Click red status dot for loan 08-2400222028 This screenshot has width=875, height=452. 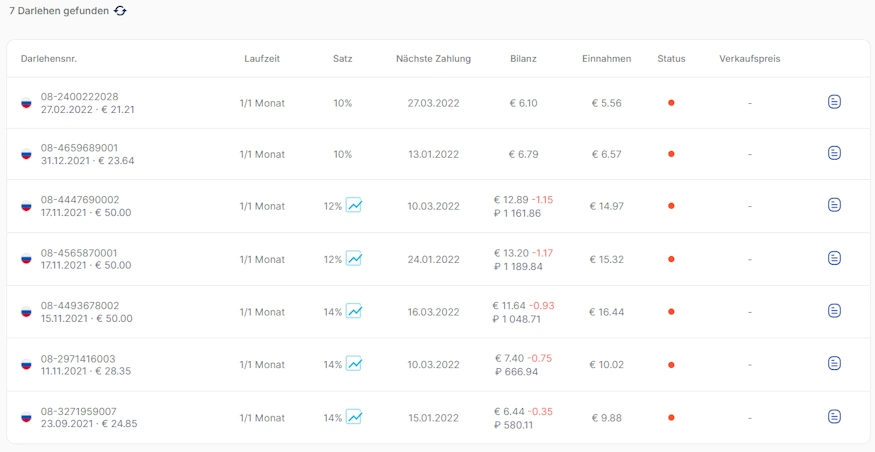coord(671,102)
